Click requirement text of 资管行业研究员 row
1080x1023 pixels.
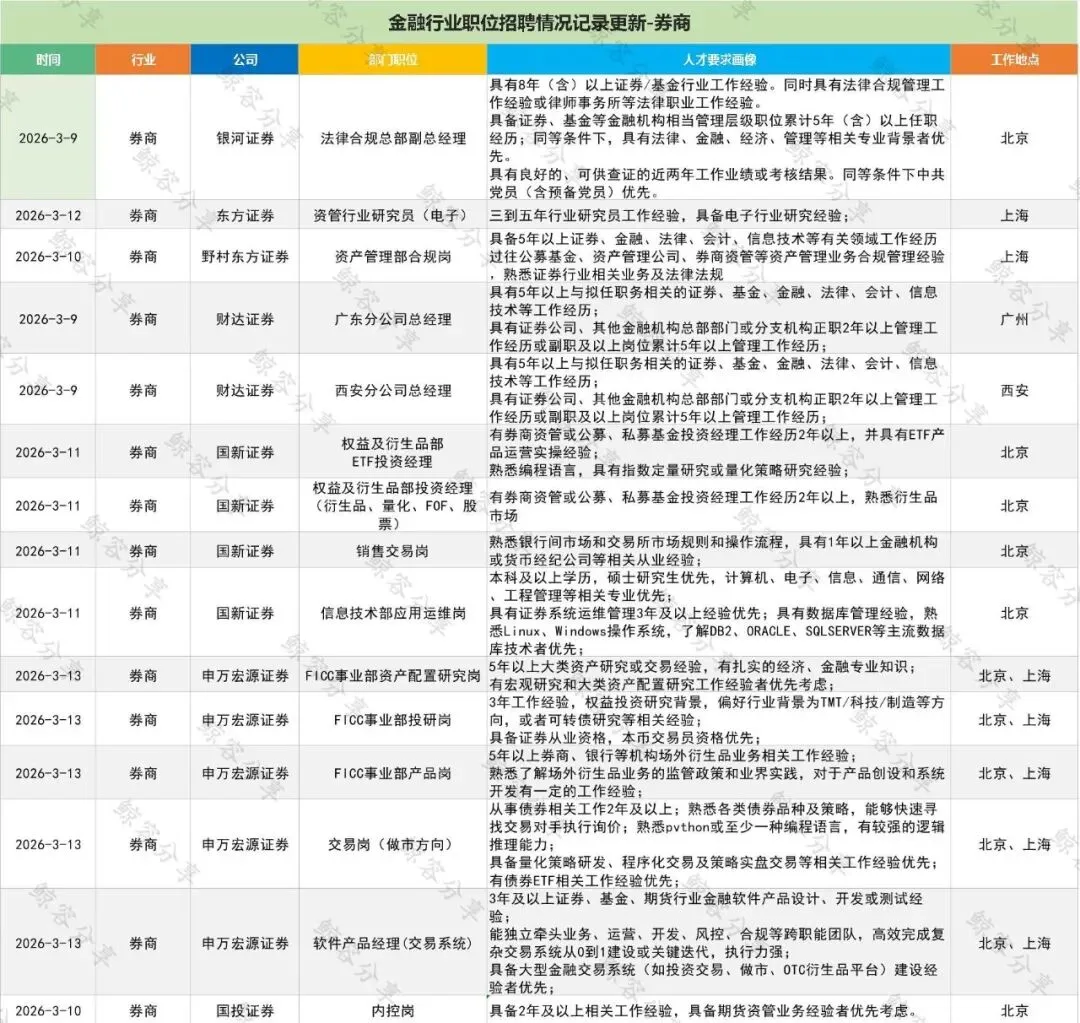pyautogui.click(x=669, y=216)
